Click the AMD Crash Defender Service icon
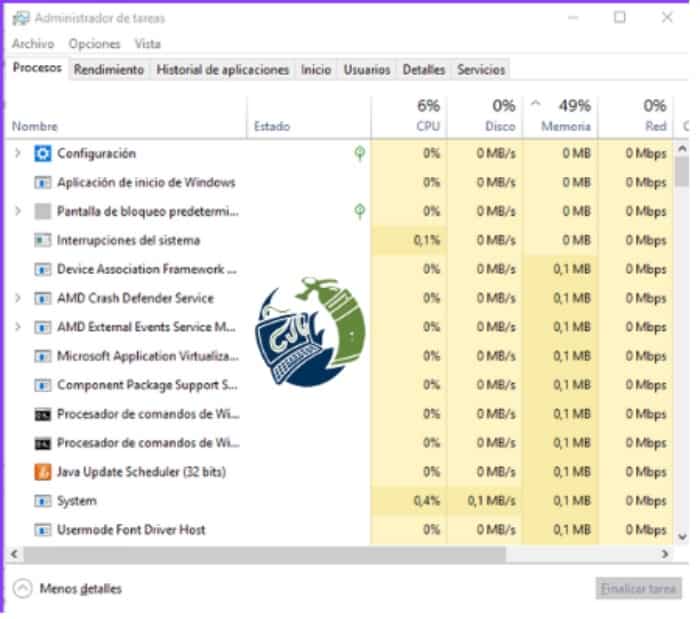 [x=43, y=298]
